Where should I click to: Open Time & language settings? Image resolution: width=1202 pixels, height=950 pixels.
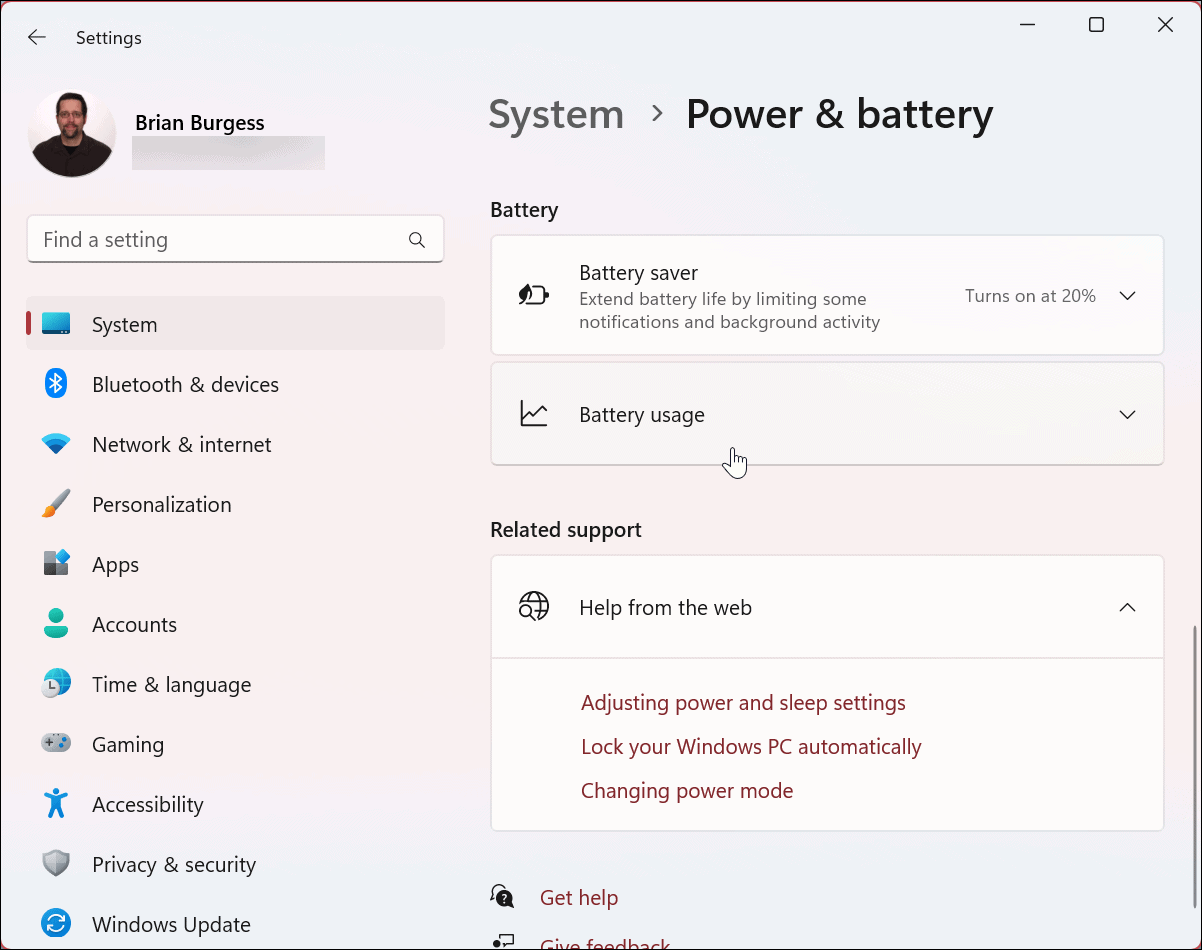[236, 684]
